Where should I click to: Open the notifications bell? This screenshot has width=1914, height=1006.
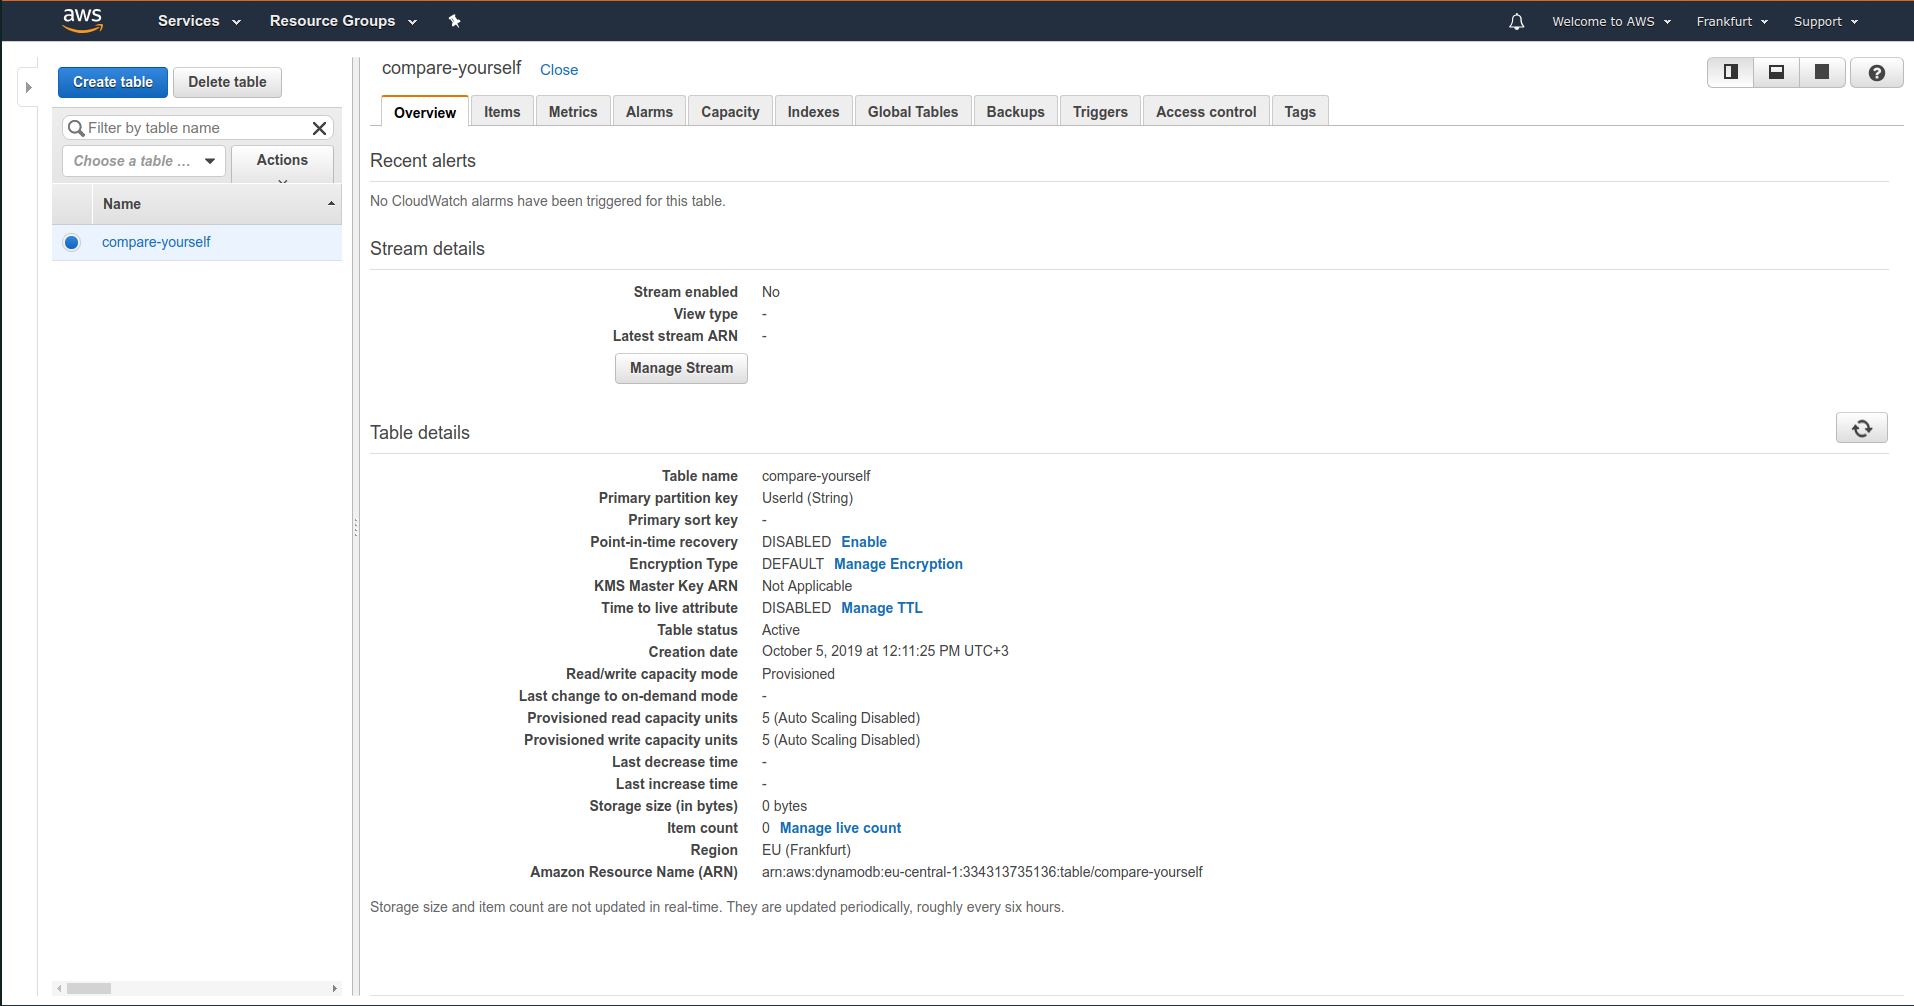tap(1517, 21)
